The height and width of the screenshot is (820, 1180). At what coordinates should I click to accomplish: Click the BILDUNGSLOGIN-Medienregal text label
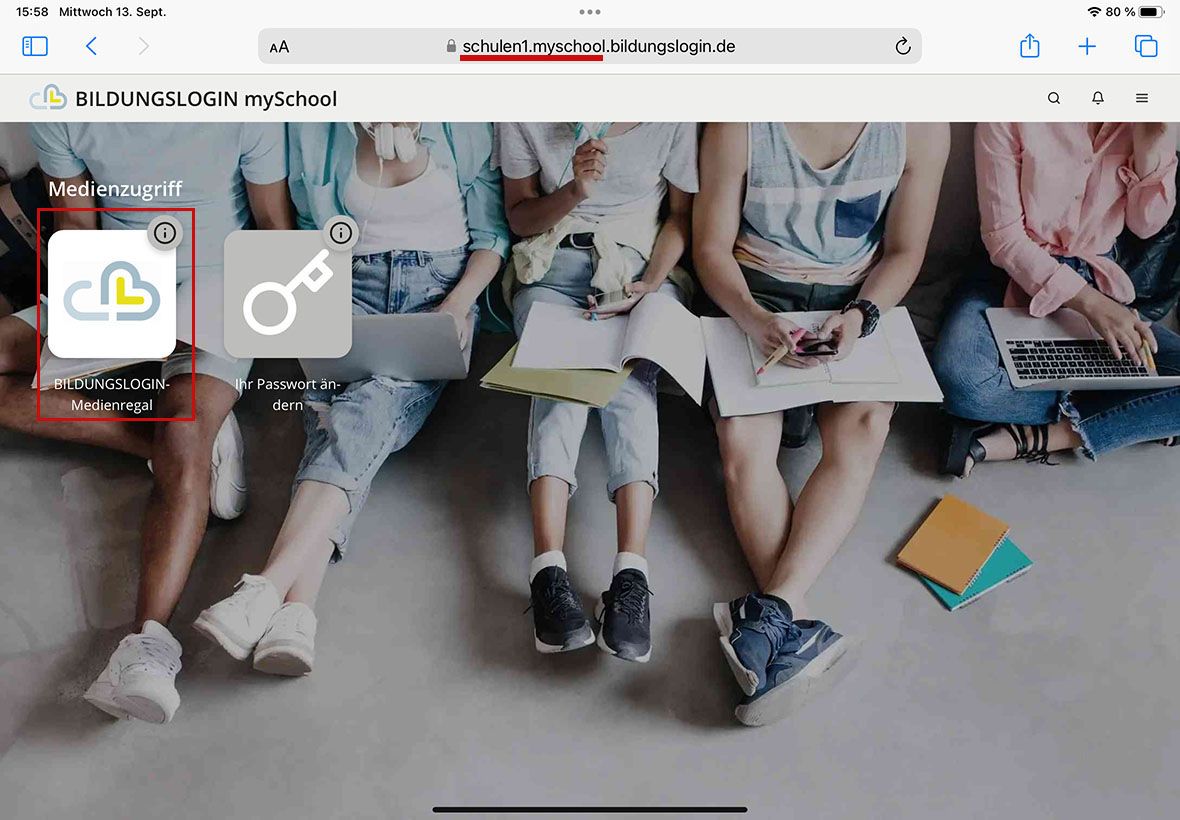112,395
